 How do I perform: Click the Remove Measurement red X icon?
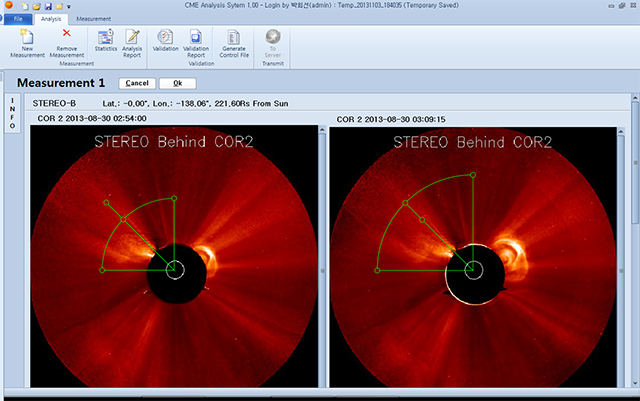[x=67, y=33]
